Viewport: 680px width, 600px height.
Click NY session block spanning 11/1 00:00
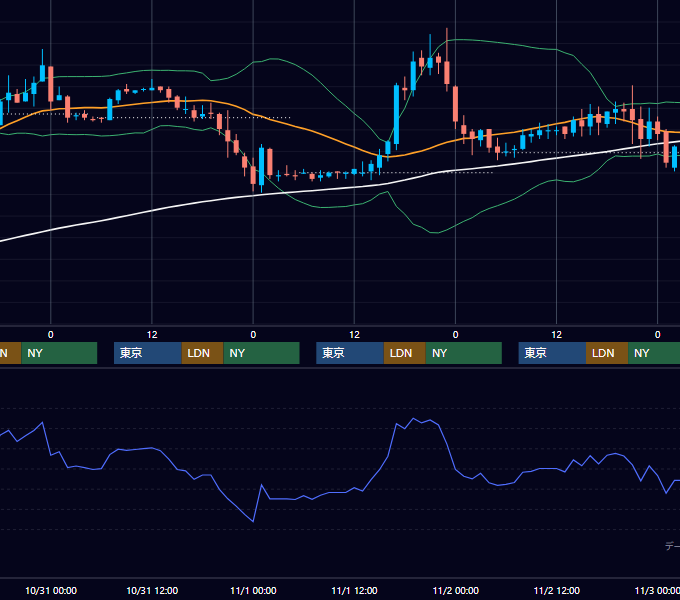[262, 353]
